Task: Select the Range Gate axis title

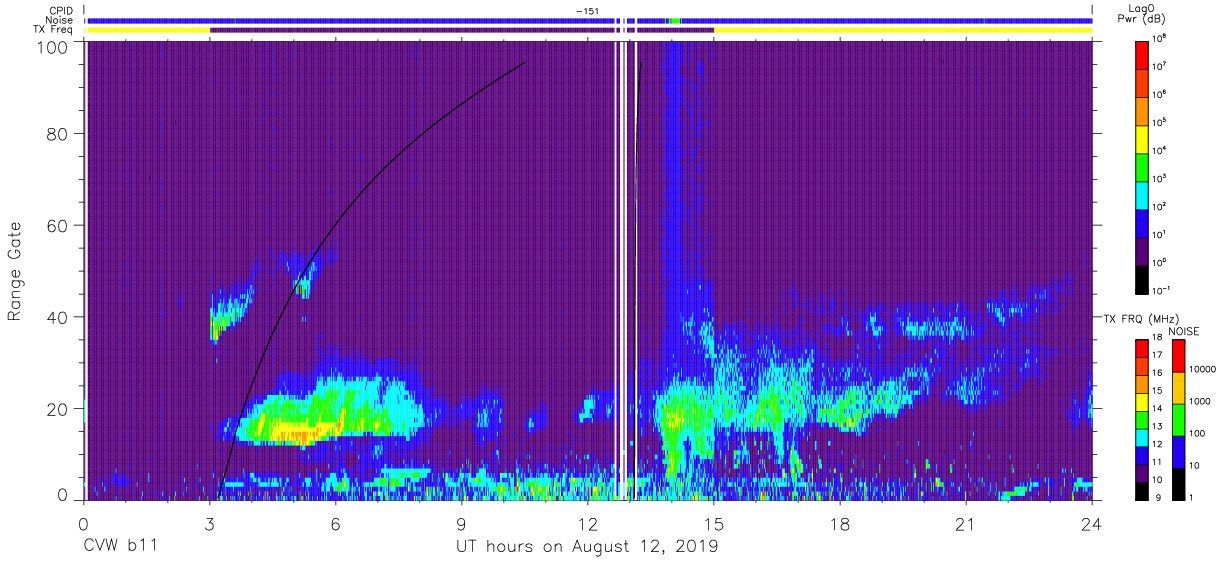Action: (15, 270)
